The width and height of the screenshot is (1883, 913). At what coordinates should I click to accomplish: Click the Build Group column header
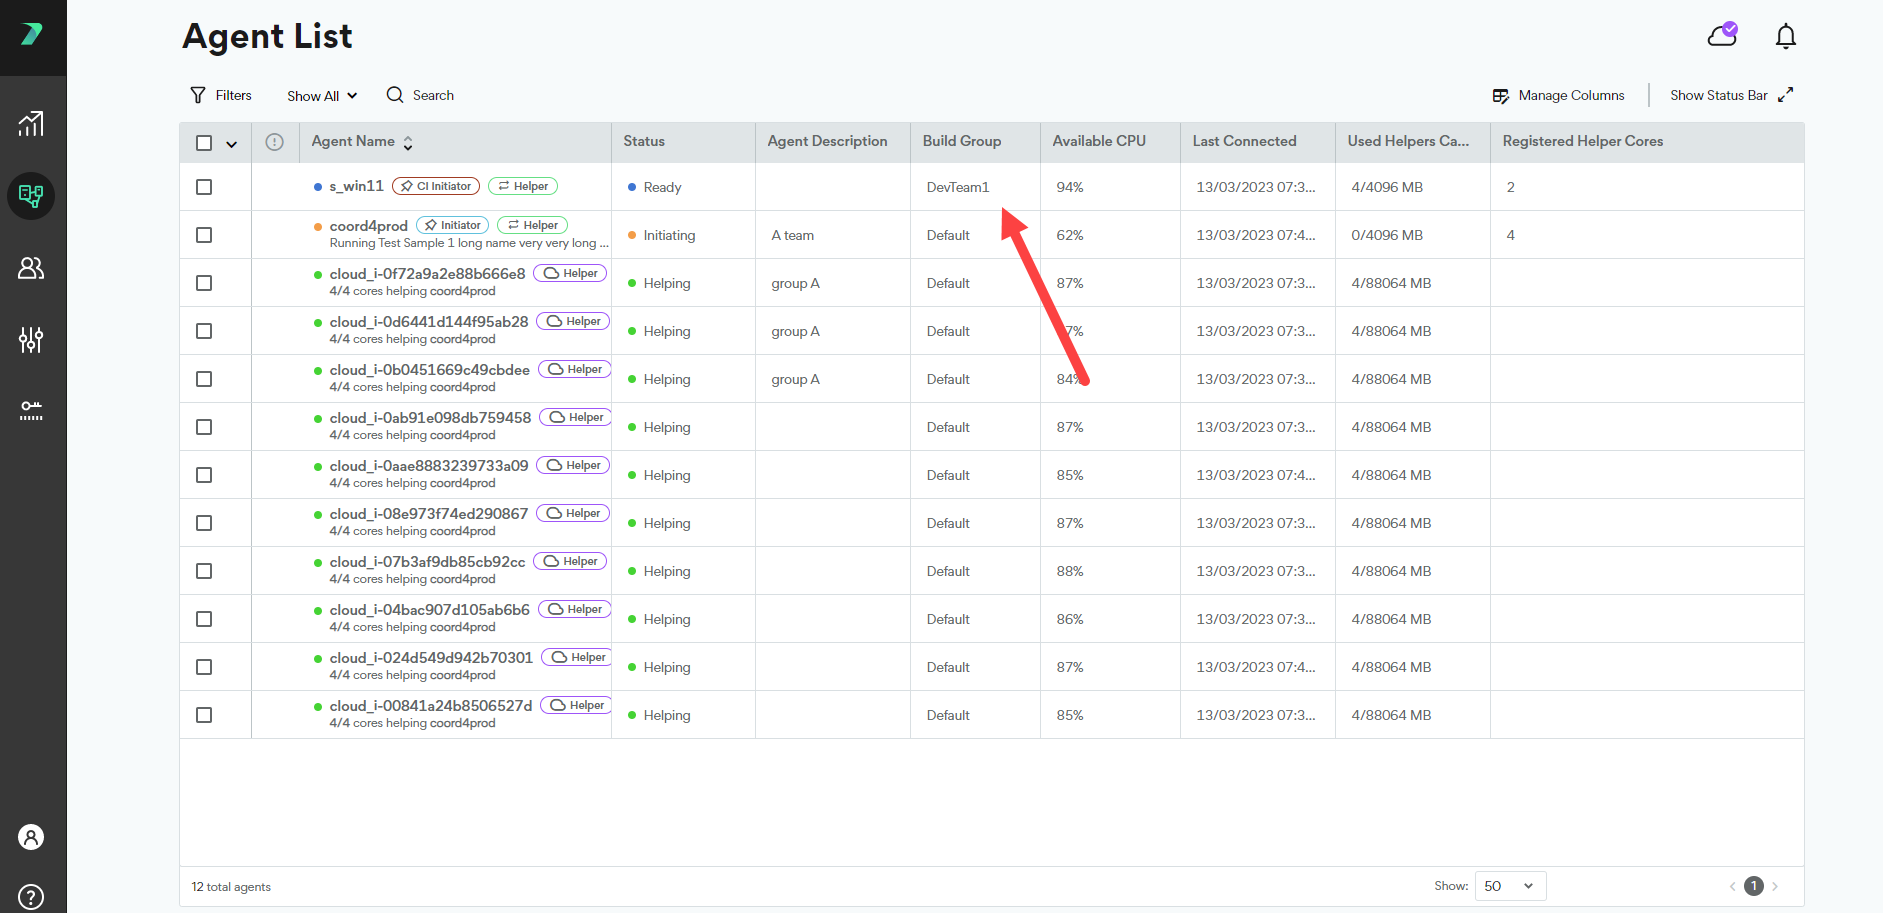(x=961, y=142)
